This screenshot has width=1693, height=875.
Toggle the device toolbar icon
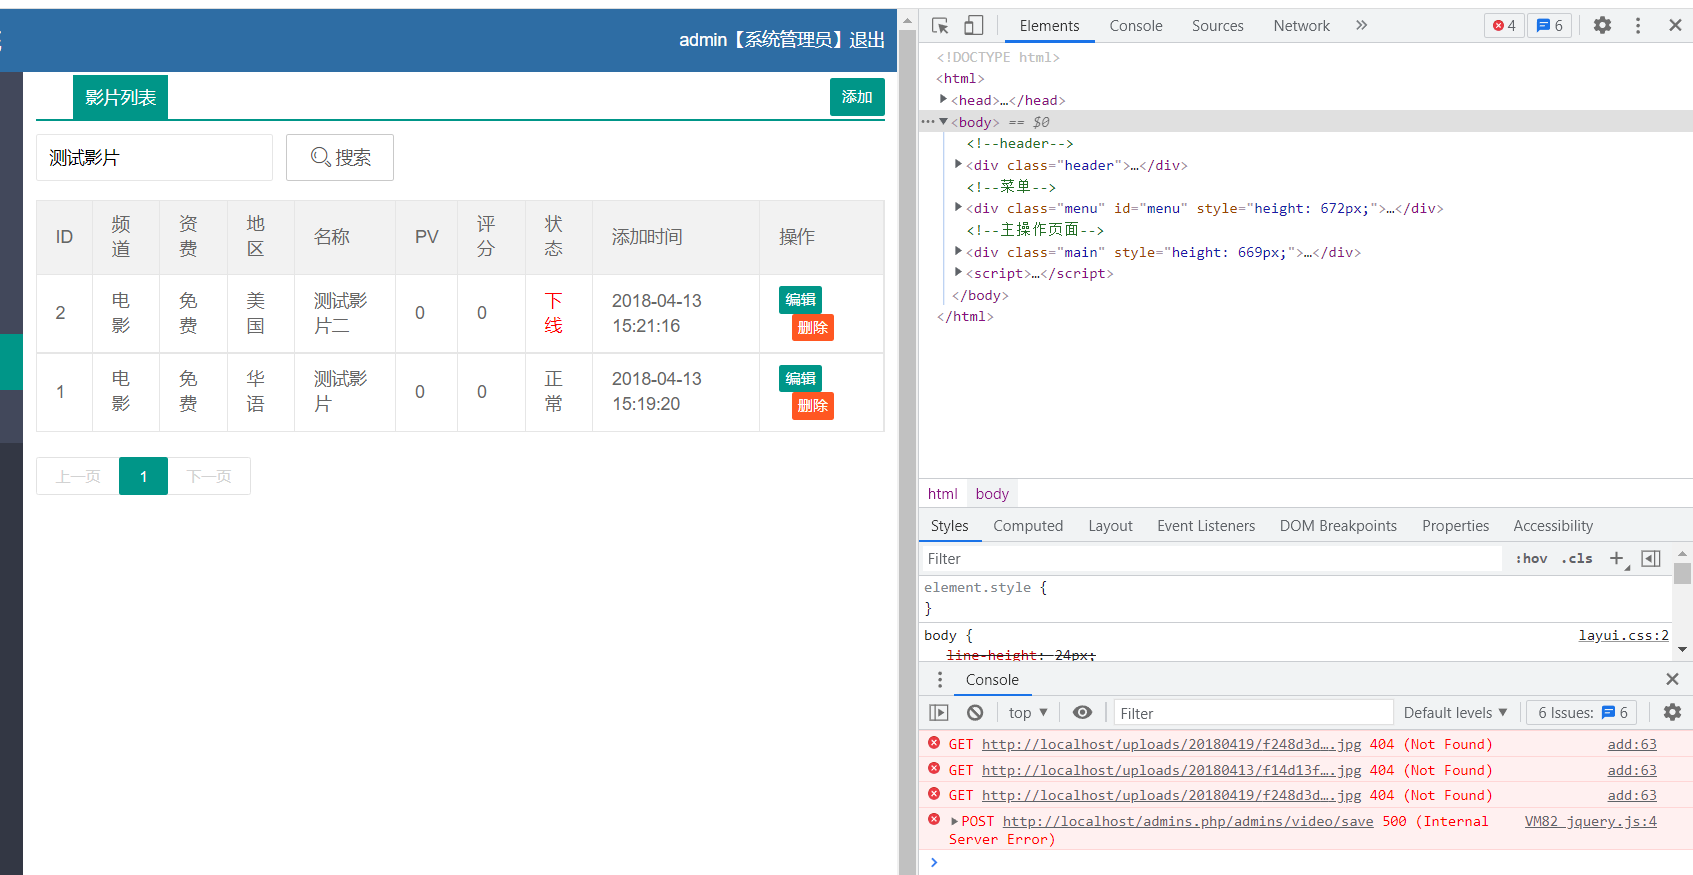(x=973, y=26)
